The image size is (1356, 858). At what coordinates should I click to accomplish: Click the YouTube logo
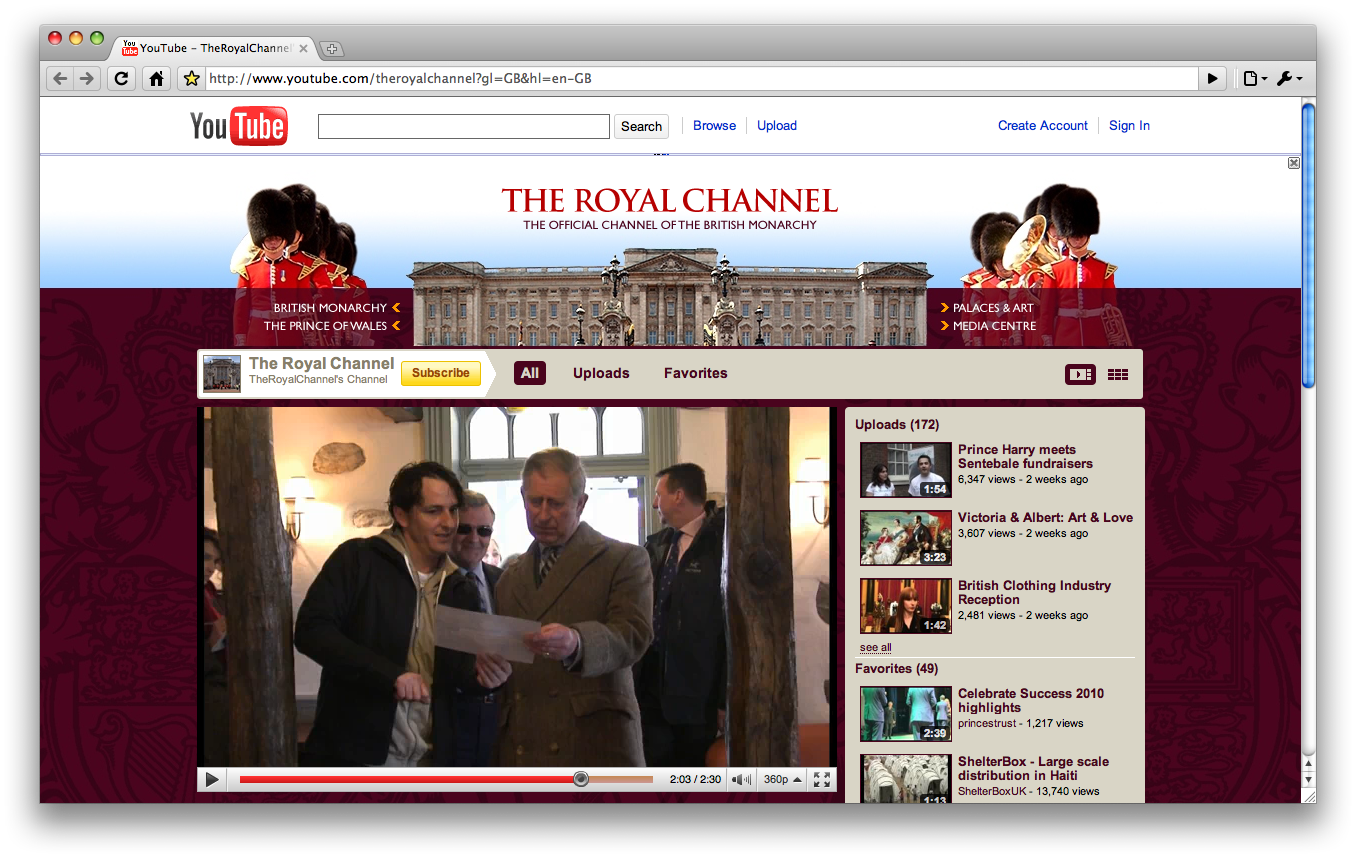click(239, 126)
